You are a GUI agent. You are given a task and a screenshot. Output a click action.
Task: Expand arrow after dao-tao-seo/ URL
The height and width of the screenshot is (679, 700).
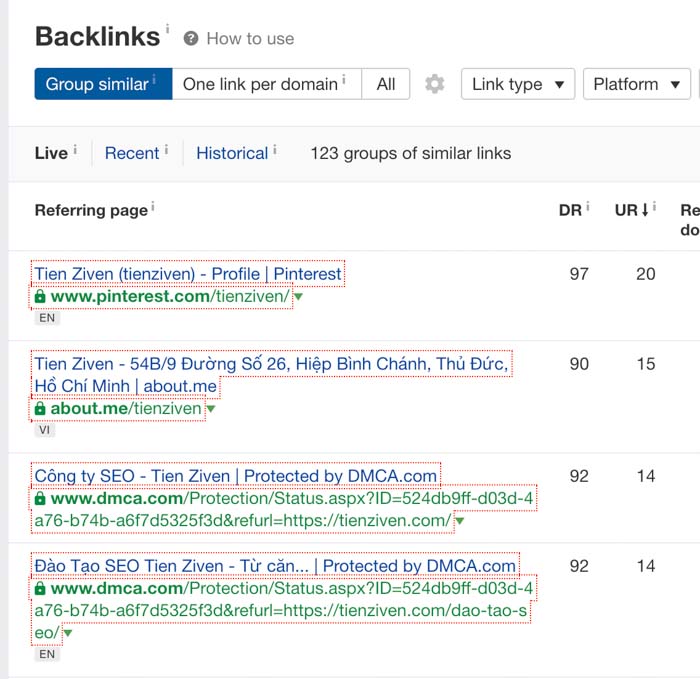[x=67, y=633]
